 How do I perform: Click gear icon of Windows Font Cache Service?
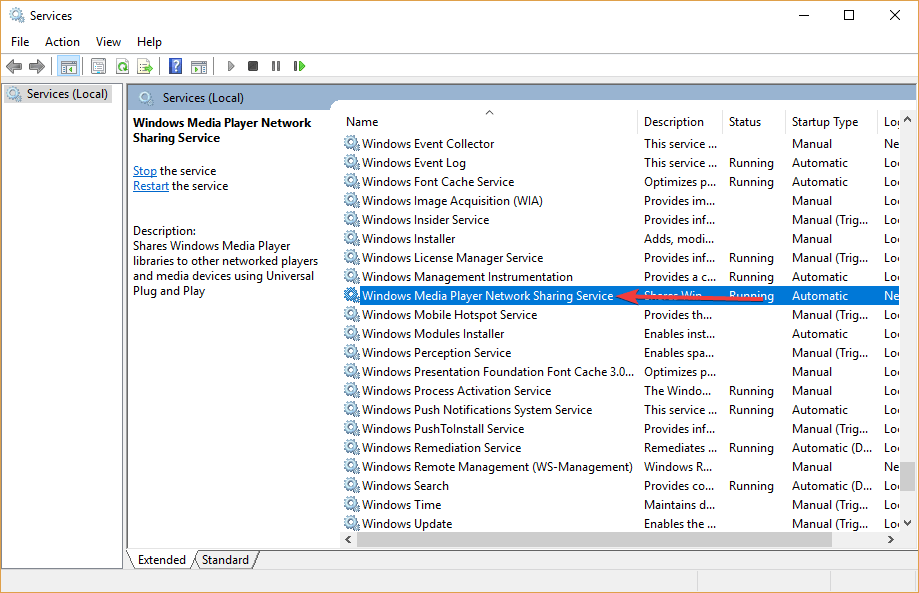tap(352, 181)
